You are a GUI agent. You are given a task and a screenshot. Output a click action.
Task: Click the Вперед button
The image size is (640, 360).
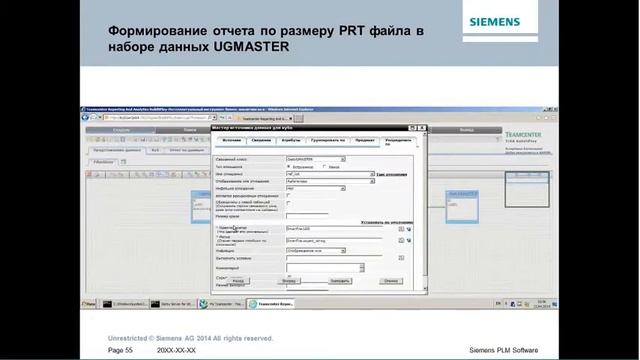point(289,281)
